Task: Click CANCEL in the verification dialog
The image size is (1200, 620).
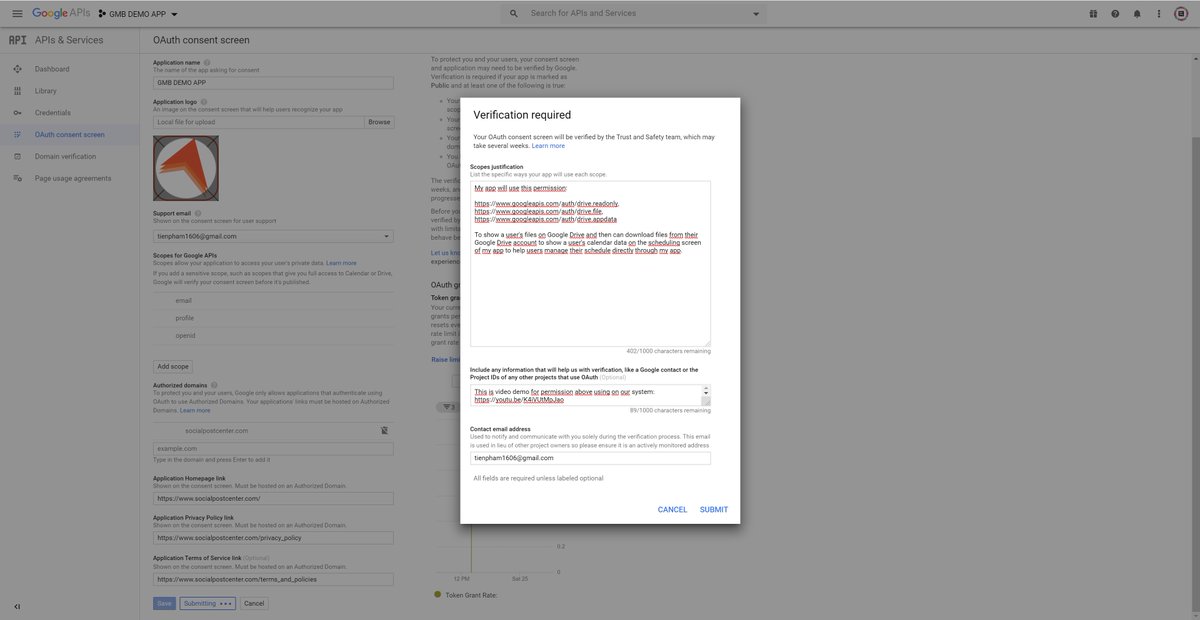Action: [x=672, y=510]
